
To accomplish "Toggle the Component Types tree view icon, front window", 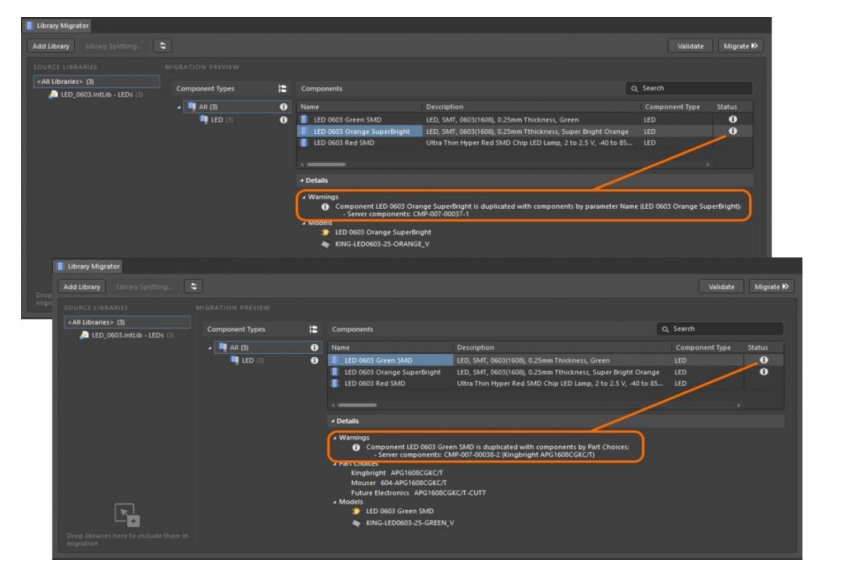I will click(x=313, y=329).
